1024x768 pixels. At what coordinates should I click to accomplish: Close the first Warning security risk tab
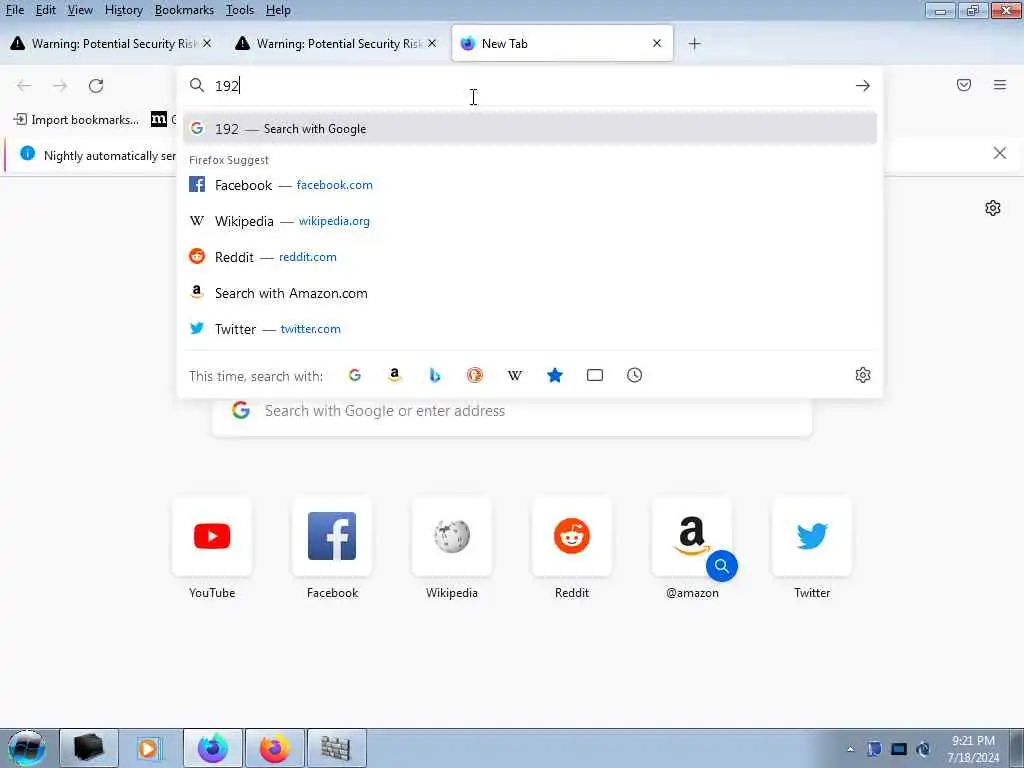click(x=207, y=43)
